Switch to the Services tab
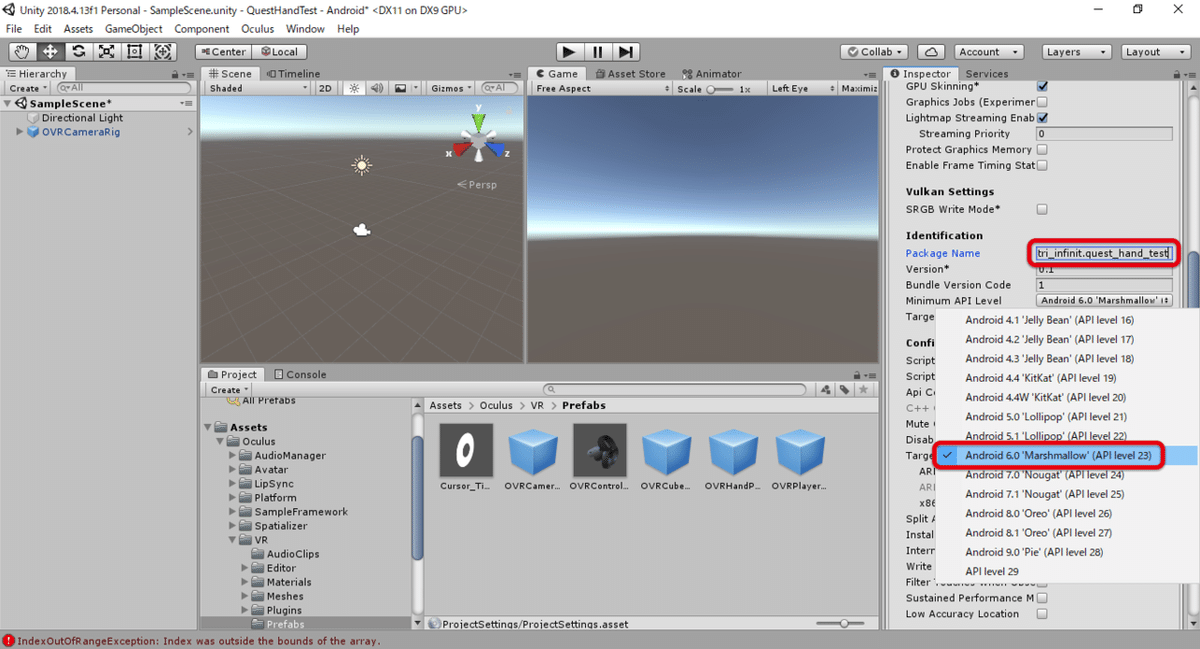 pyautogui.click(x=986, y=73)
